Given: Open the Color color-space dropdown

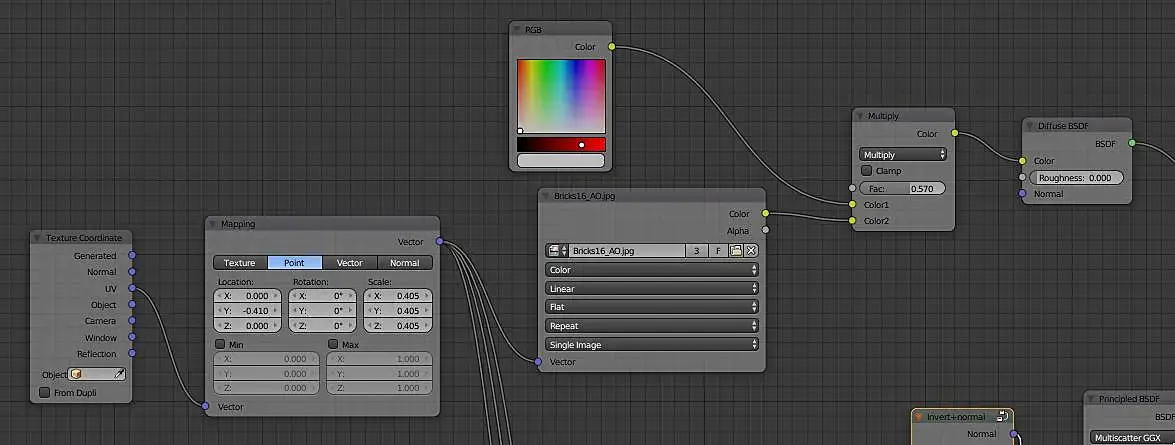Looking at the screenshot, I should [x=652, y=270].
